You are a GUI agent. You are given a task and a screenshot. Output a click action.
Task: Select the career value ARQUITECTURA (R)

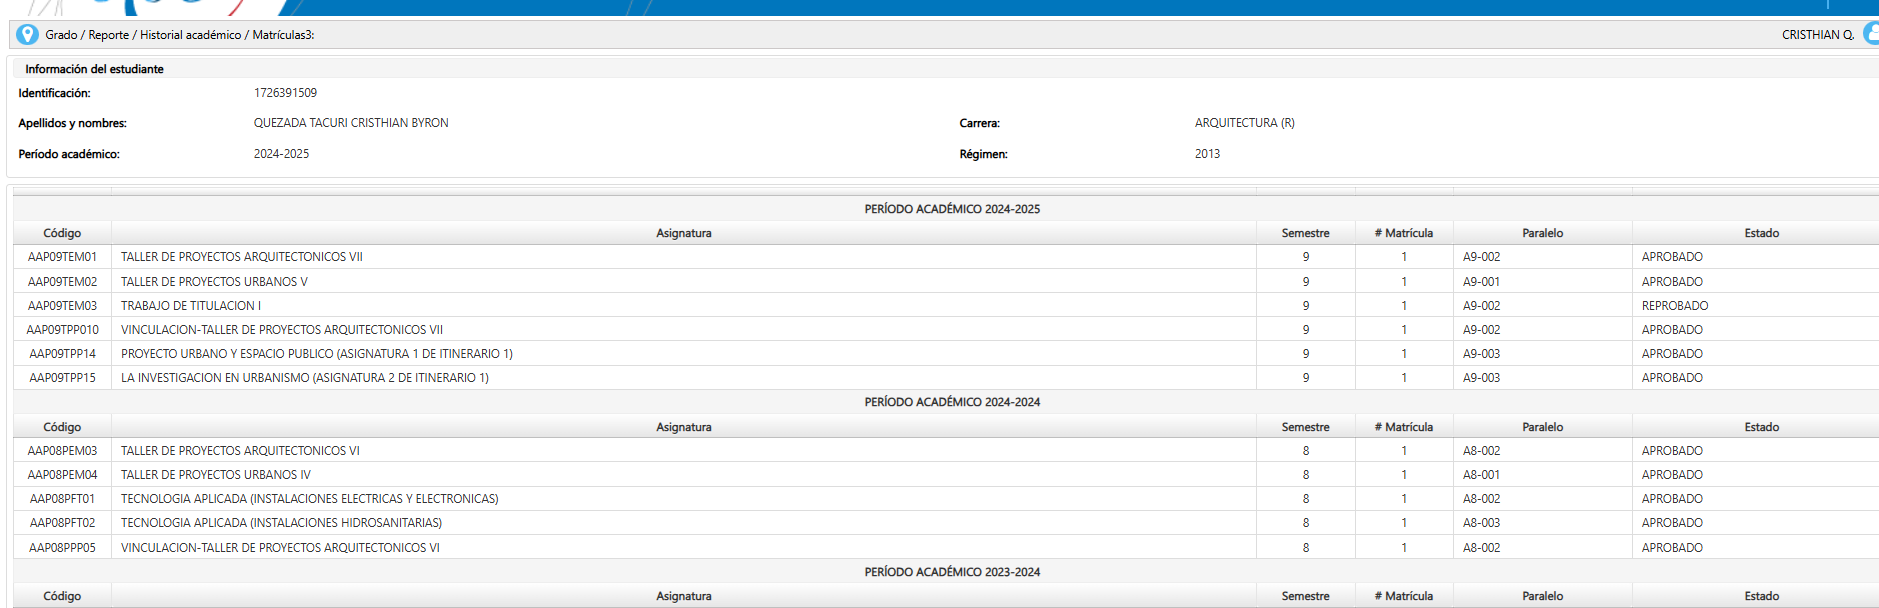(x=1244, y=123)
